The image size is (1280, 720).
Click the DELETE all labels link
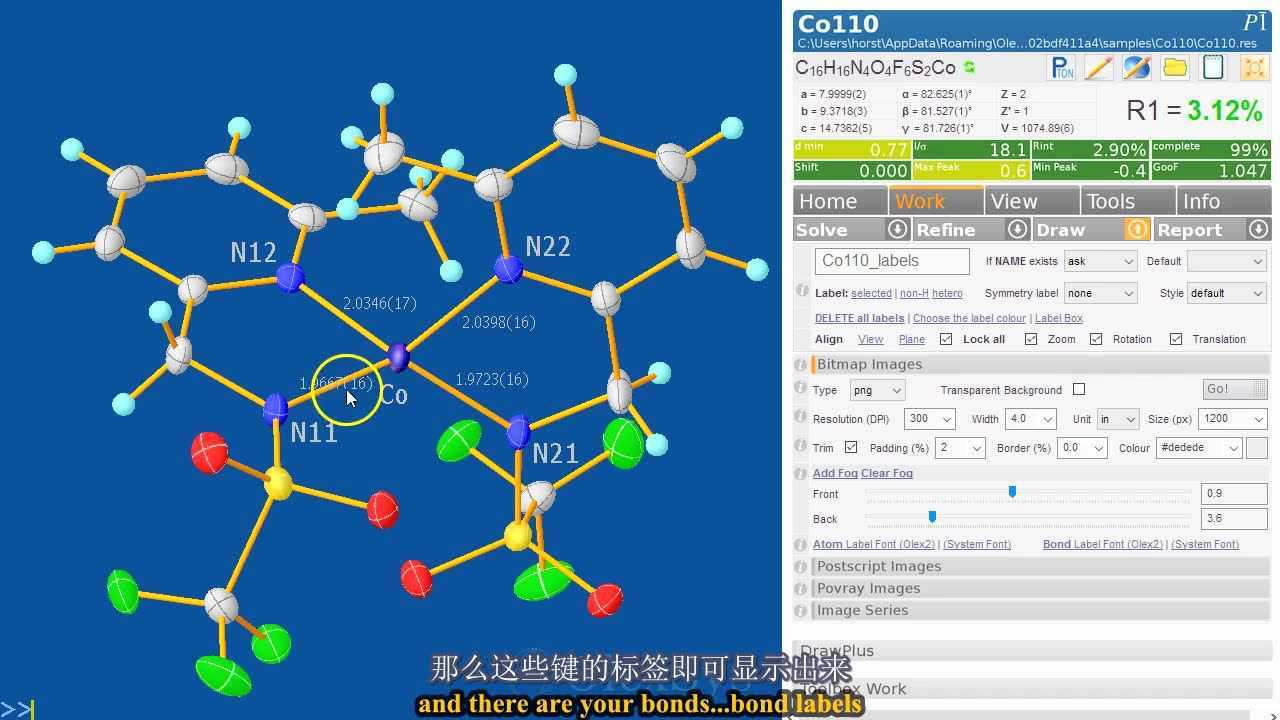tap(859, 318)
